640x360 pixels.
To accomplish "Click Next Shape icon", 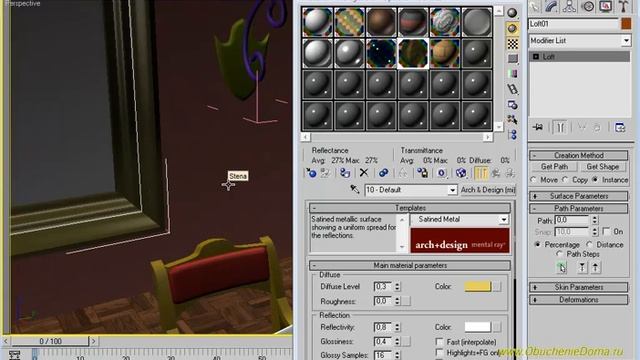I will pos(596,267).
